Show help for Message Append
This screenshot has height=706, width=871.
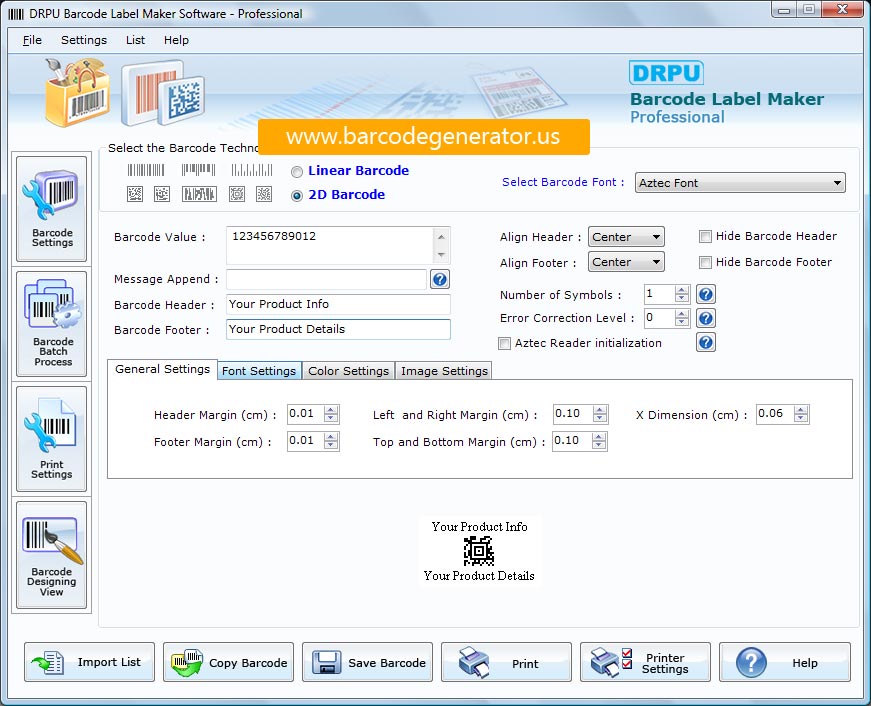click(439, 279)
